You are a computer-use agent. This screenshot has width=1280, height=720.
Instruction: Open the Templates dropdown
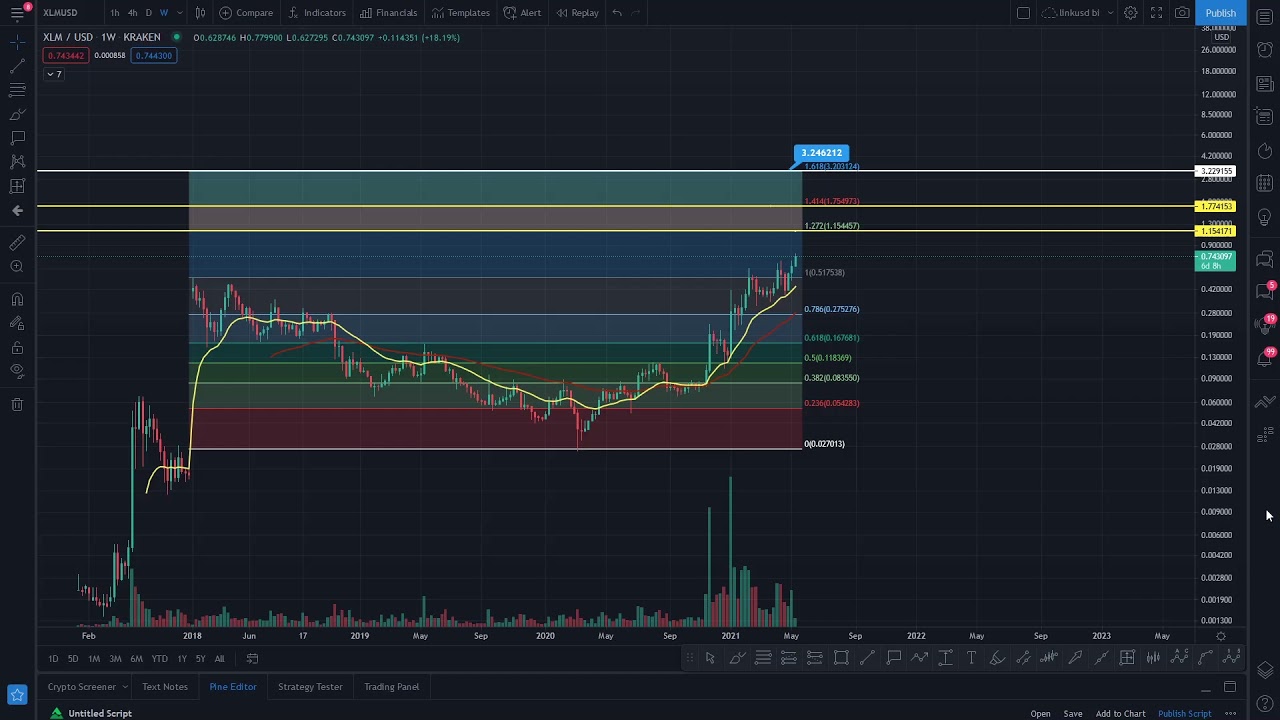click(461, 13)
